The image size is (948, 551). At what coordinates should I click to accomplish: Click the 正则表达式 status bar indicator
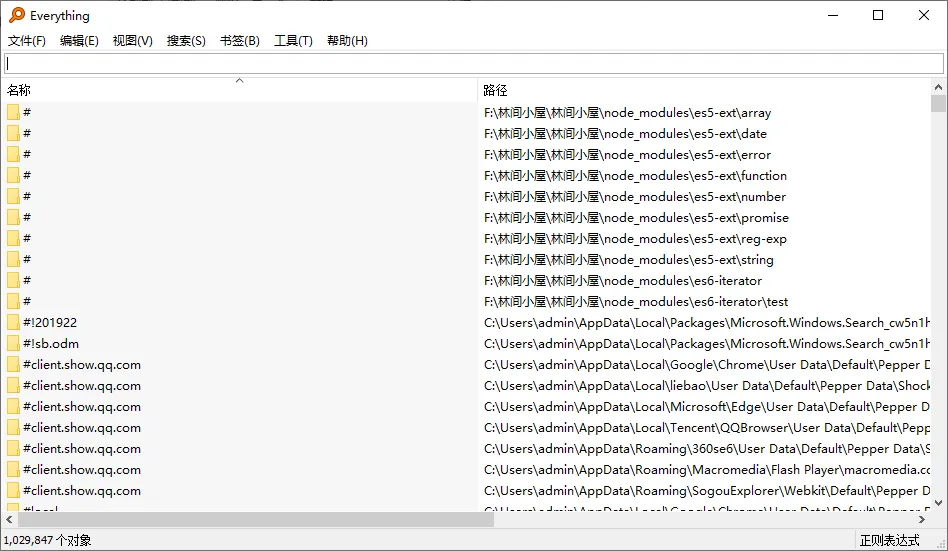coord(889,540)
